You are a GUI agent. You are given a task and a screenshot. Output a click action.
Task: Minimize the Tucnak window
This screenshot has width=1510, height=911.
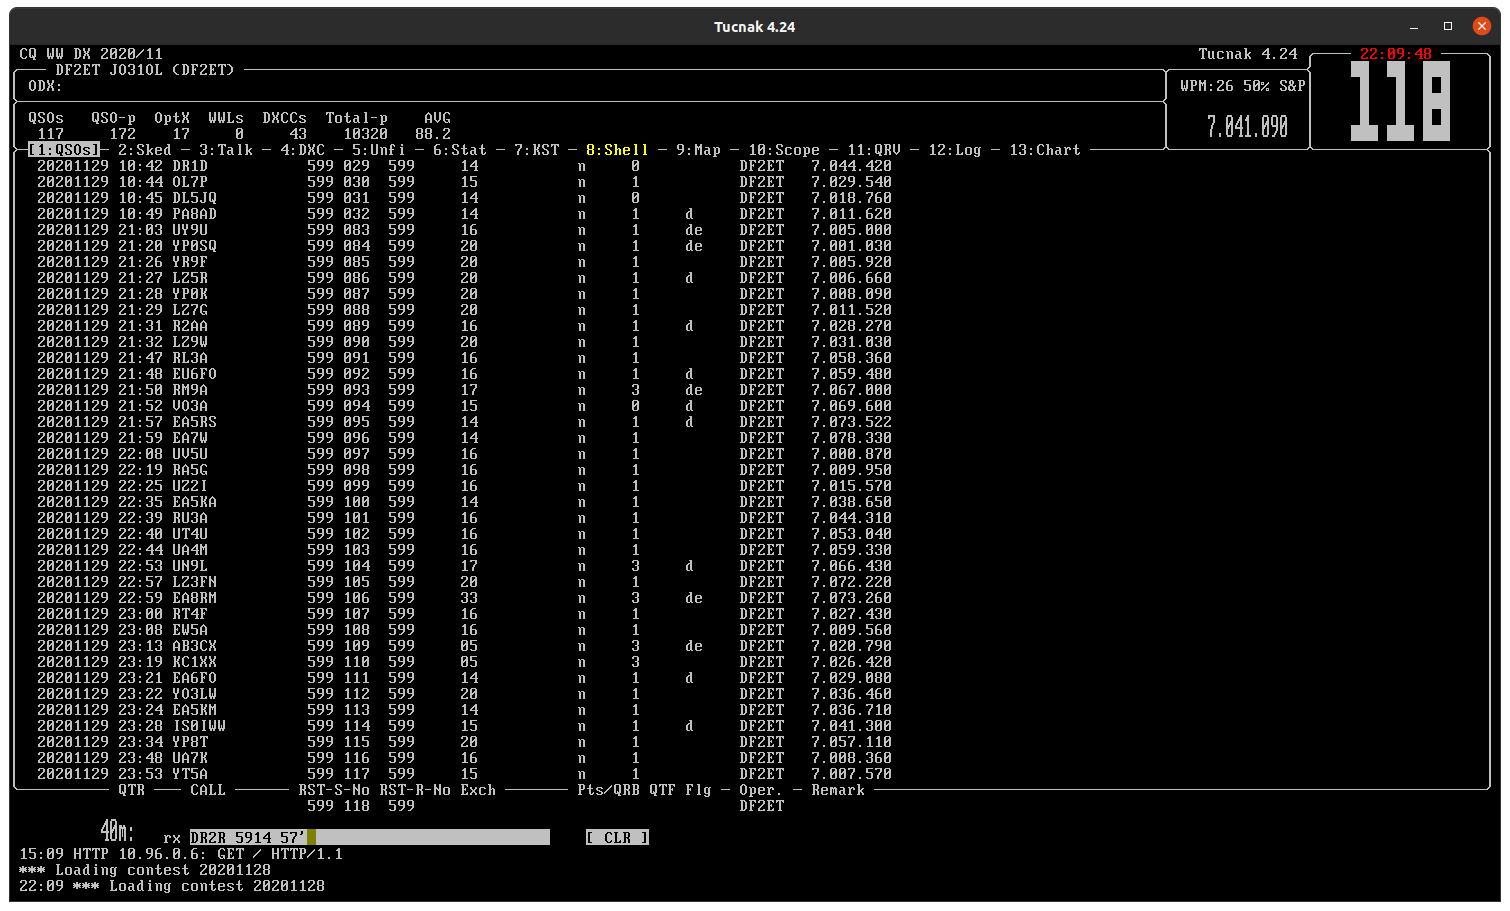(x=1413, y=26)
